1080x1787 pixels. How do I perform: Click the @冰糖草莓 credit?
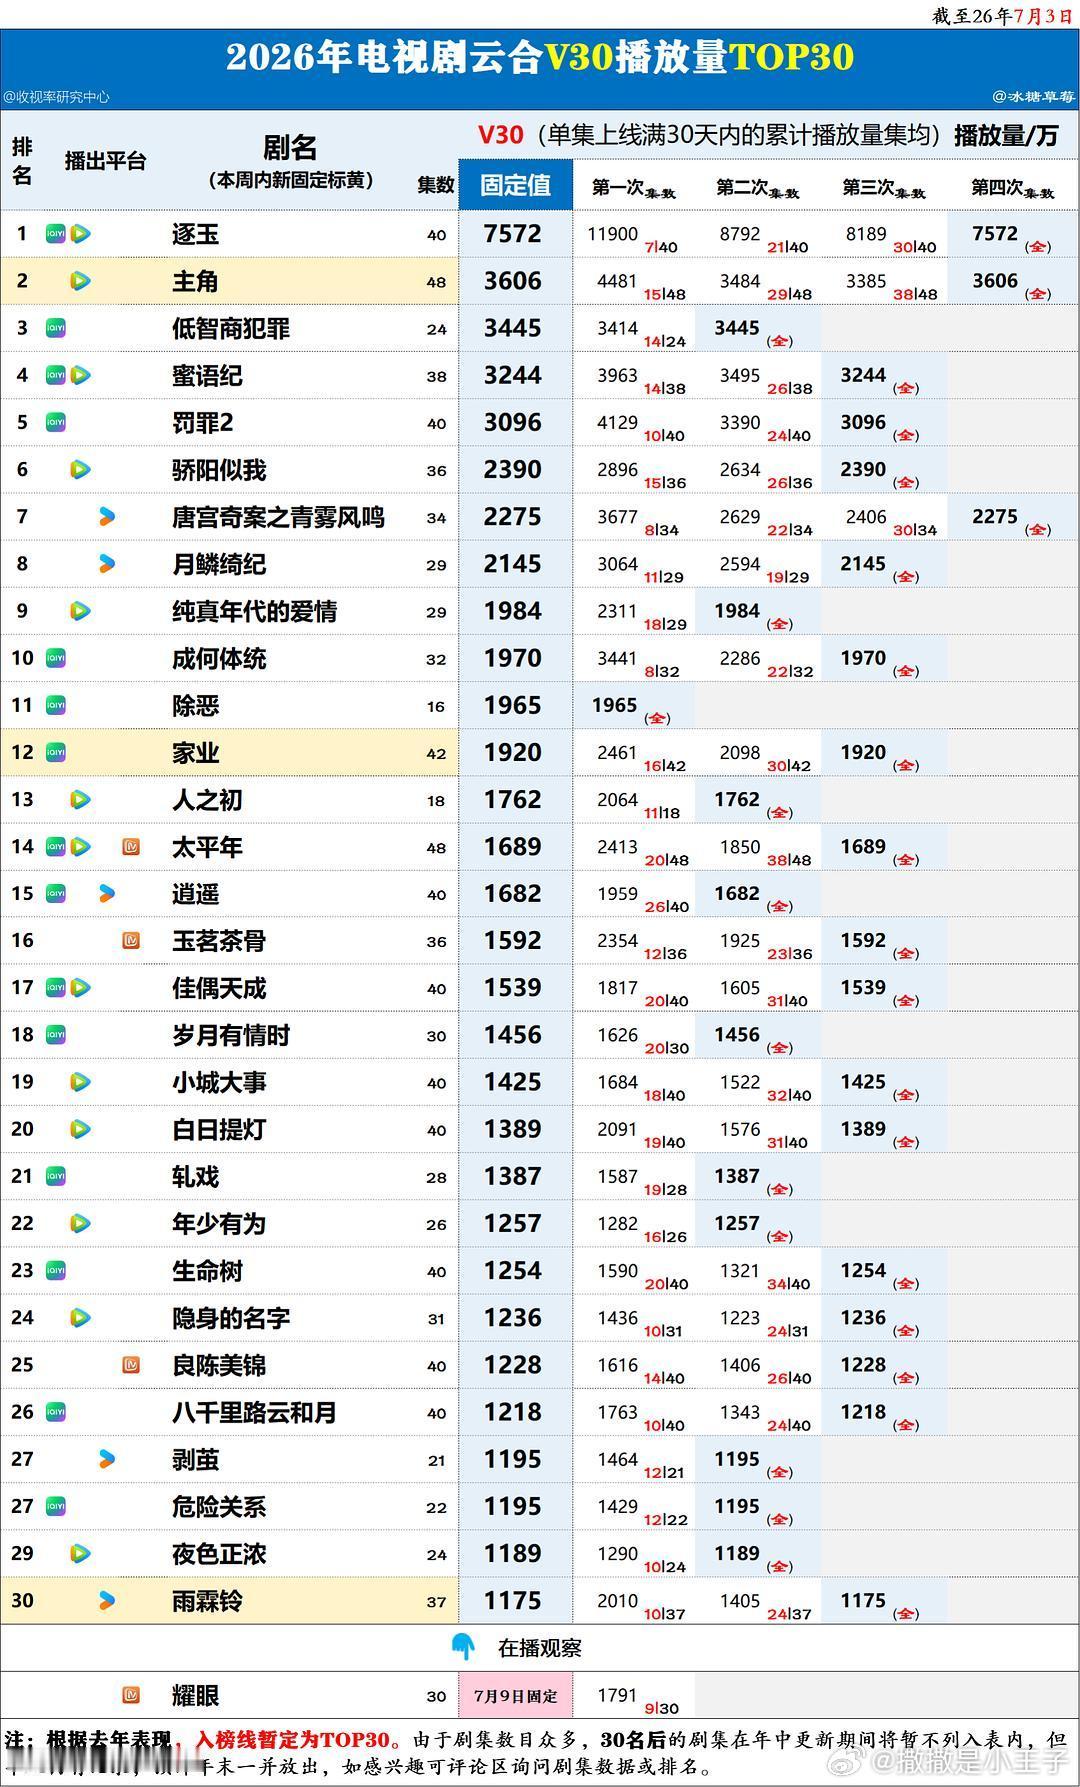point(1033,97)
